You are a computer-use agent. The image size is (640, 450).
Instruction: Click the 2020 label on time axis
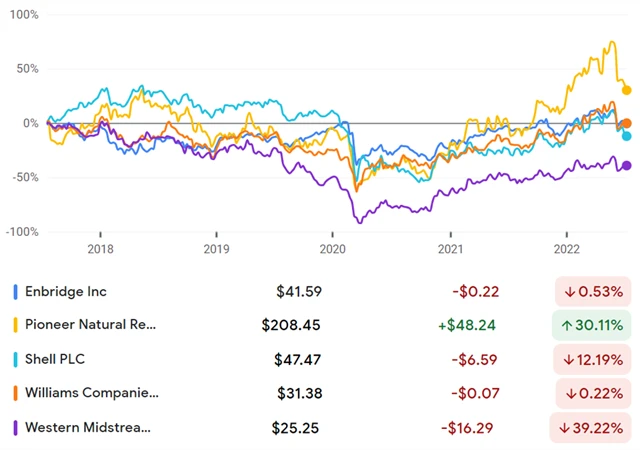332,249
